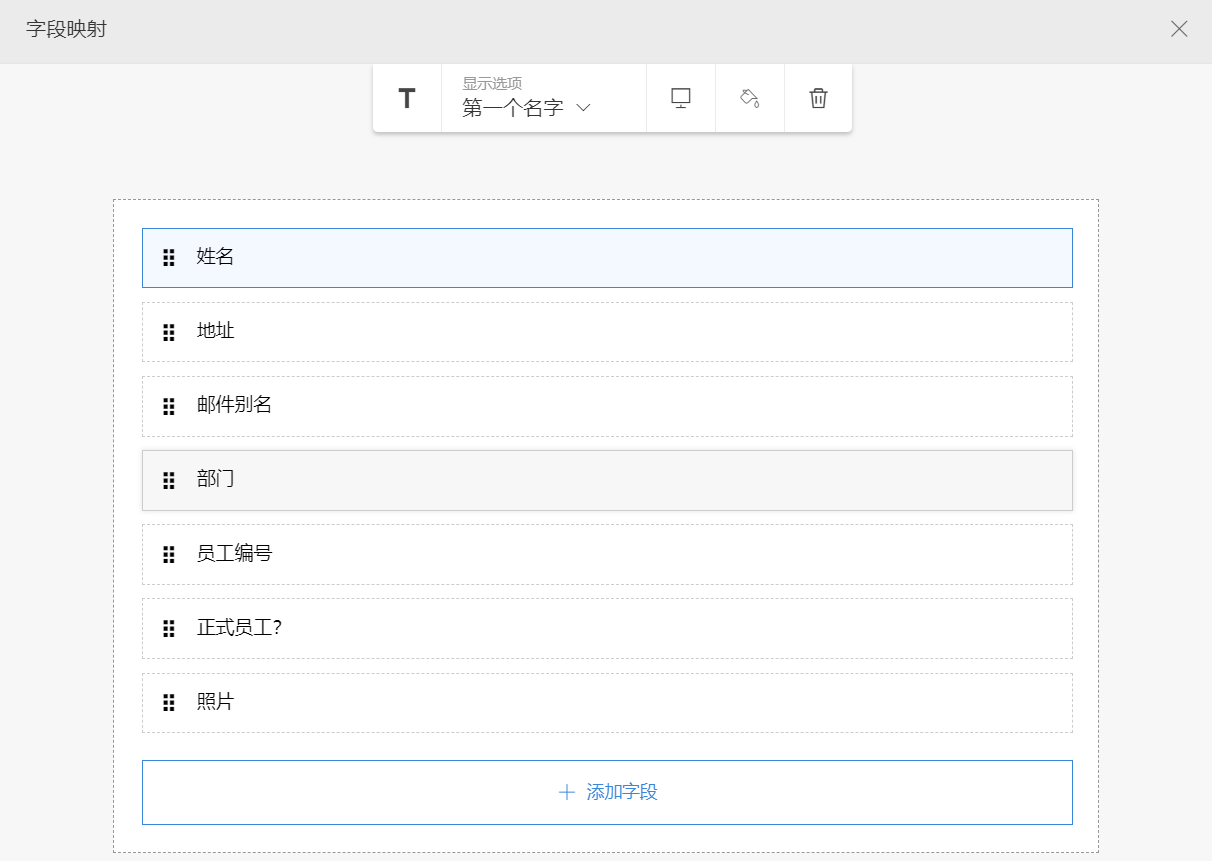Click the monitor display icon in toolbar
Screen dimensions: 1212x861
[x=681, y=98]
